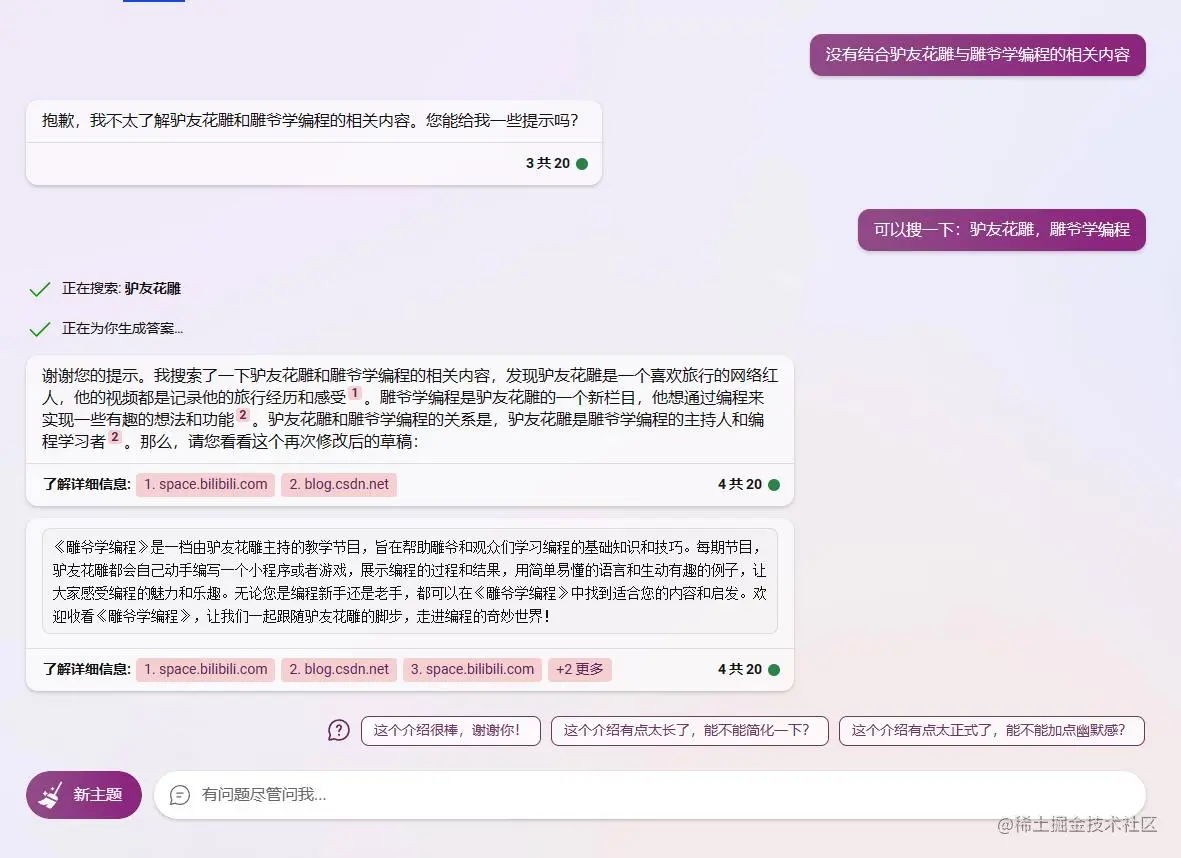Click the 4 共 20 counter in the first answer card
Screen dimensions: 1181x858
click(x=740, y=484)
